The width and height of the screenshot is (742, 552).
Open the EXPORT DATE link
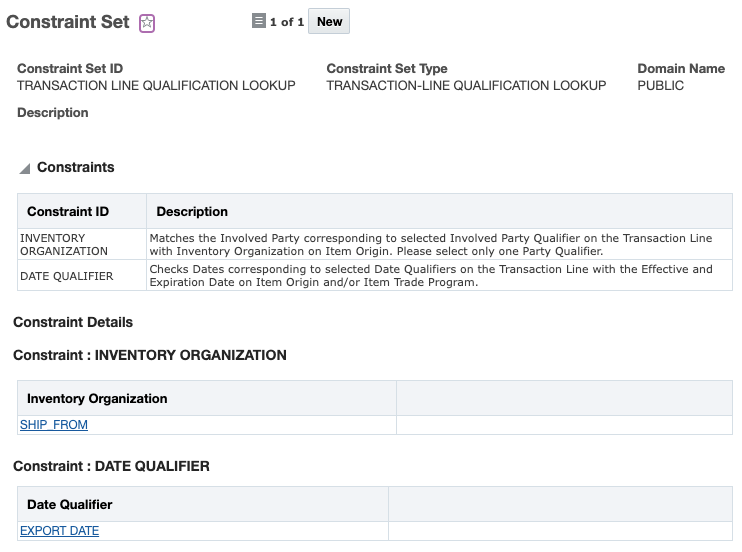60,531
